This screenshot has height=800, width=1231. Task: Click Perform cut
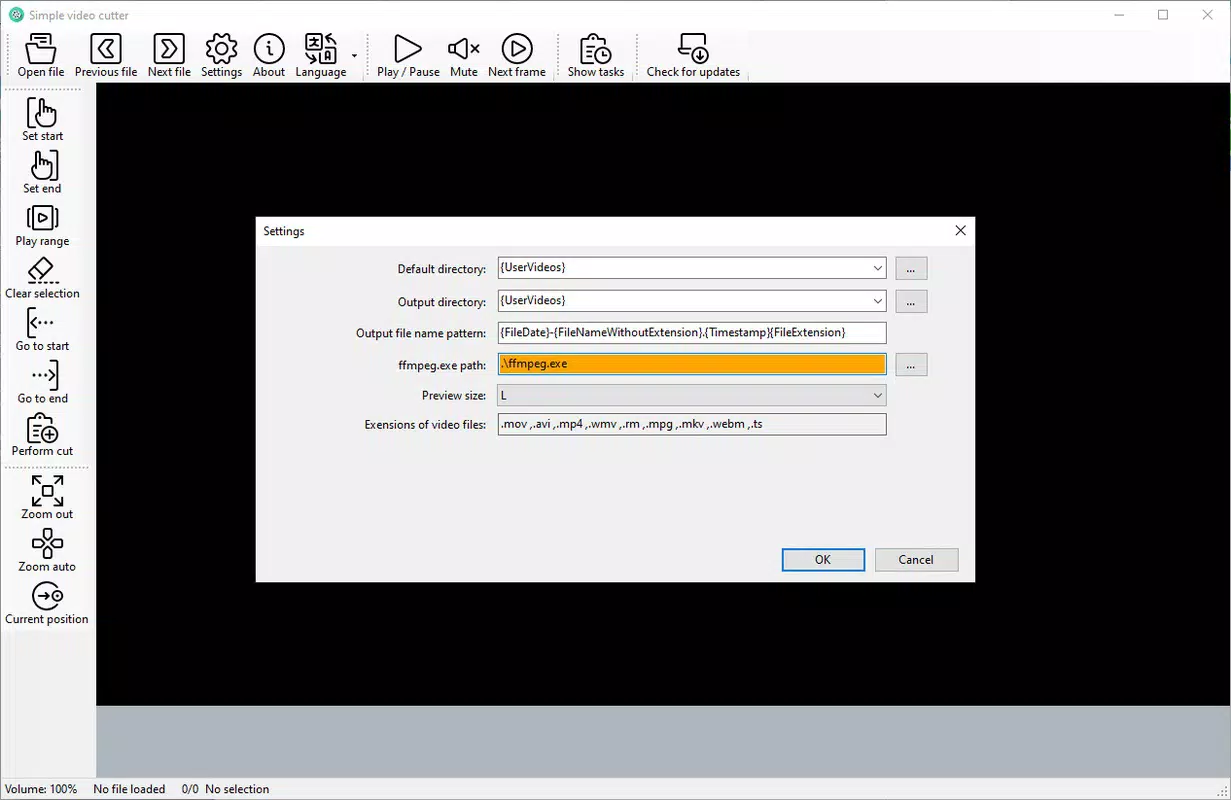(x=43, y=435)
